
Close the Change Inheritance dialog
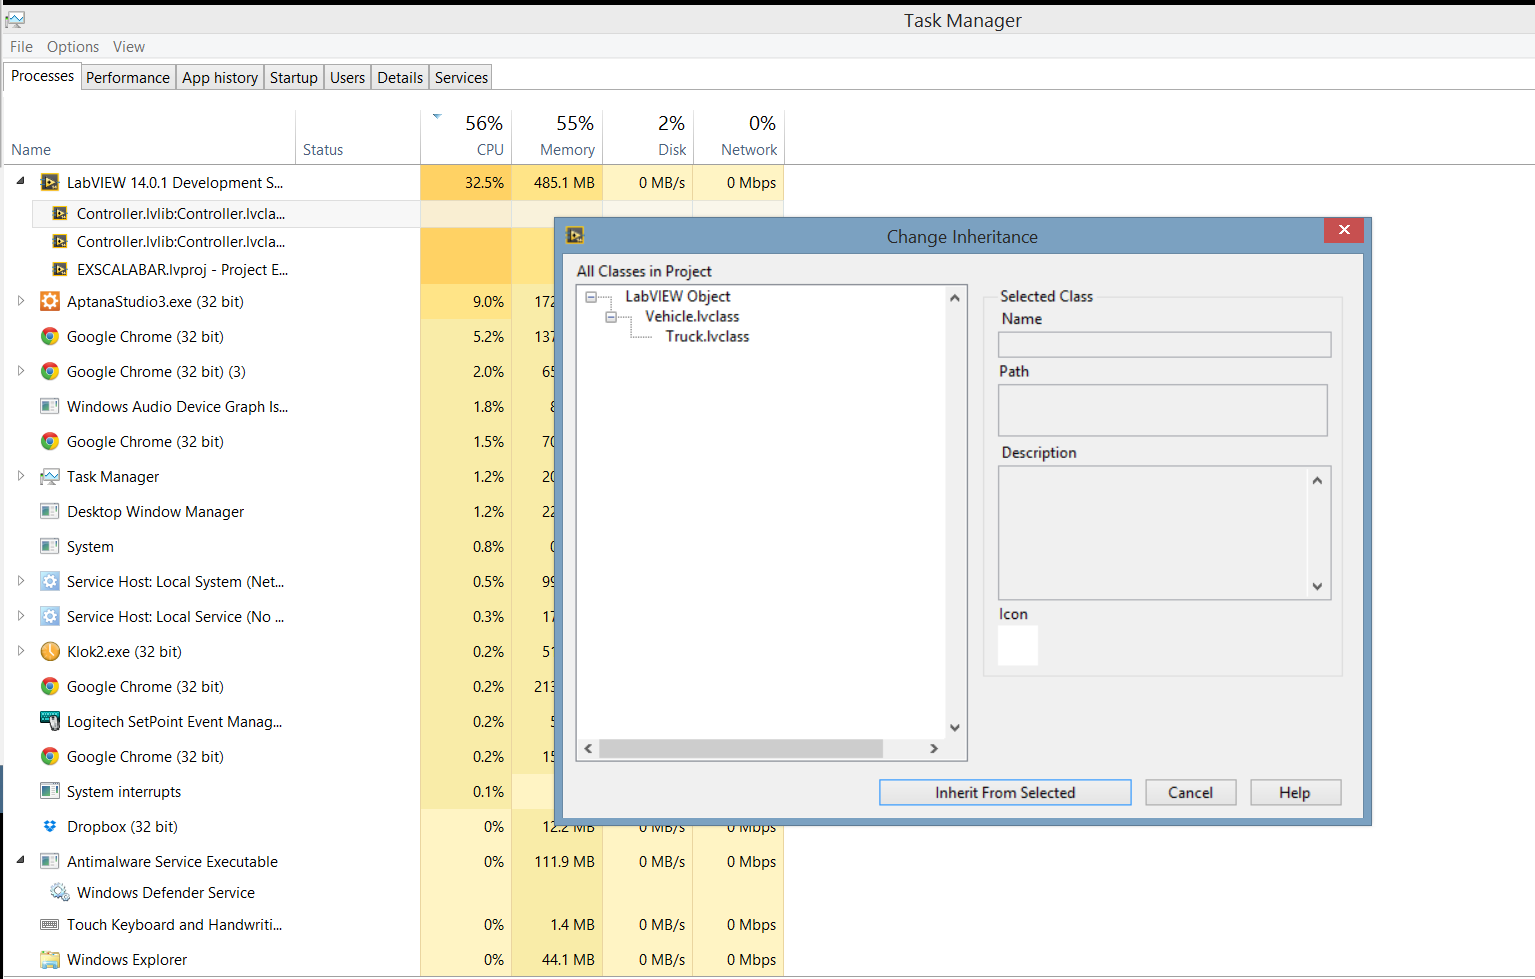tap(1344, 230)
